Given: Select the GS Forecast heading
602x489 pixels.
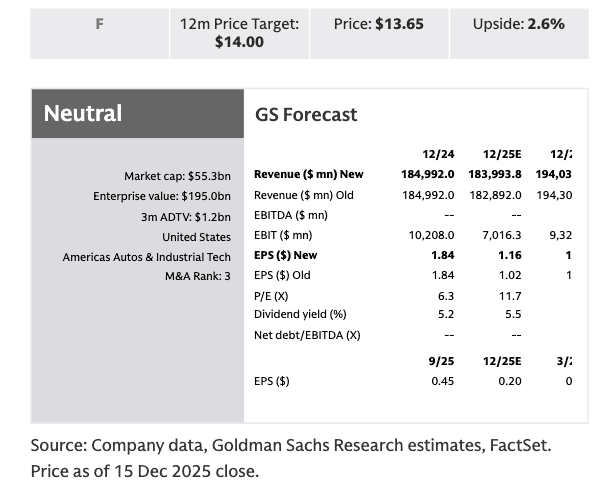Looking at the screenshot, I should pos(306,114).
